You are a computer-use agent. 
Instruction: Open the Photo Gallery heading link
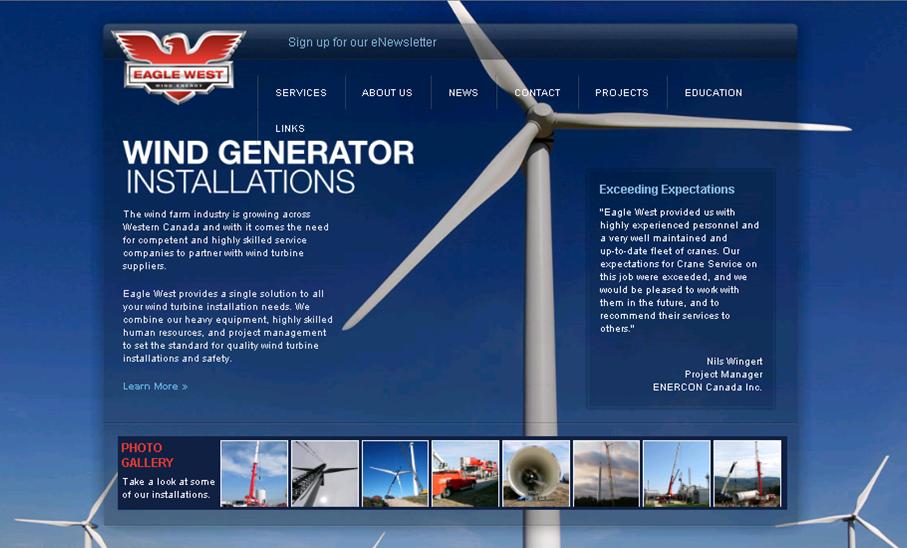click(x=147, y=455)
